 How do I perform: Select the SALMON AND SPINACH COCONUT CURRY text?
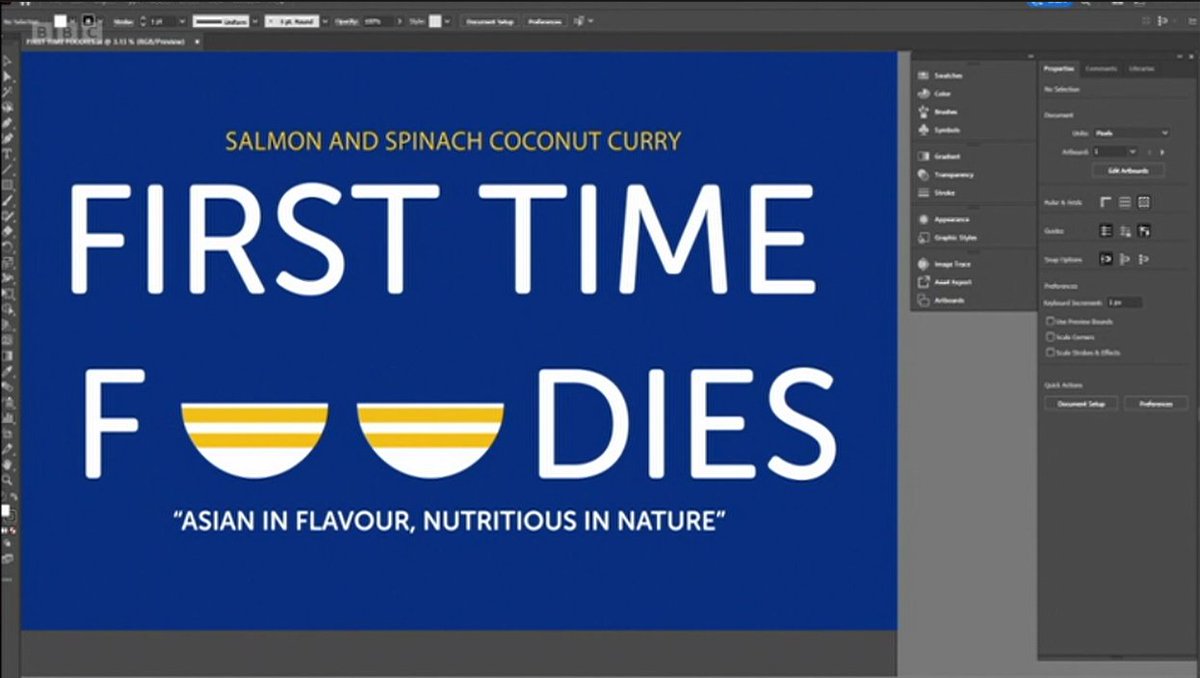pos(453,140)
